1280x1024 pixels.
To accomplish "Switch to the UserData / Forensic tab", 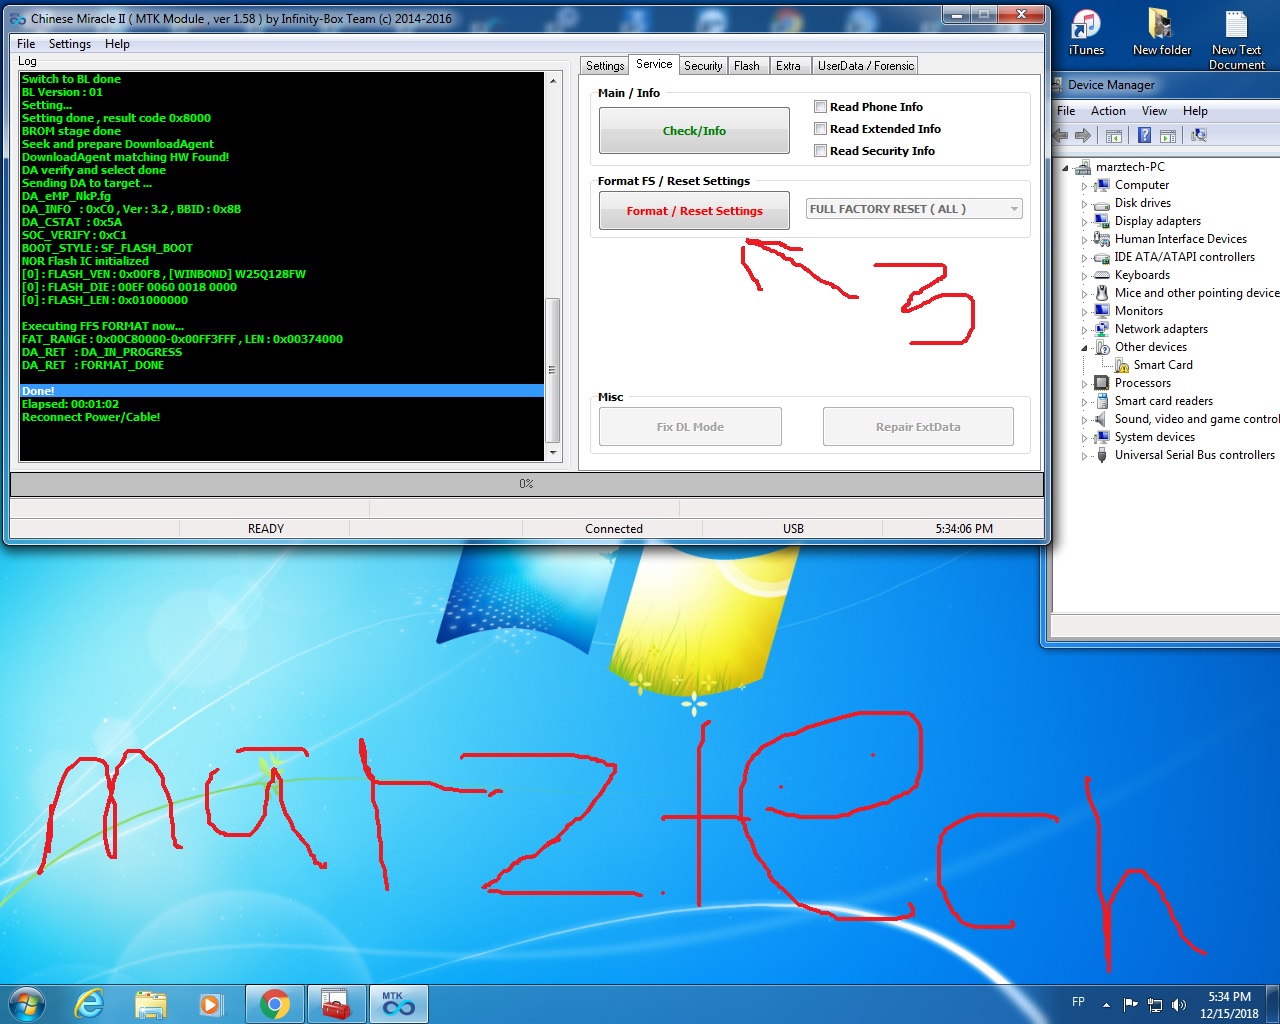I will coord(865,66).
